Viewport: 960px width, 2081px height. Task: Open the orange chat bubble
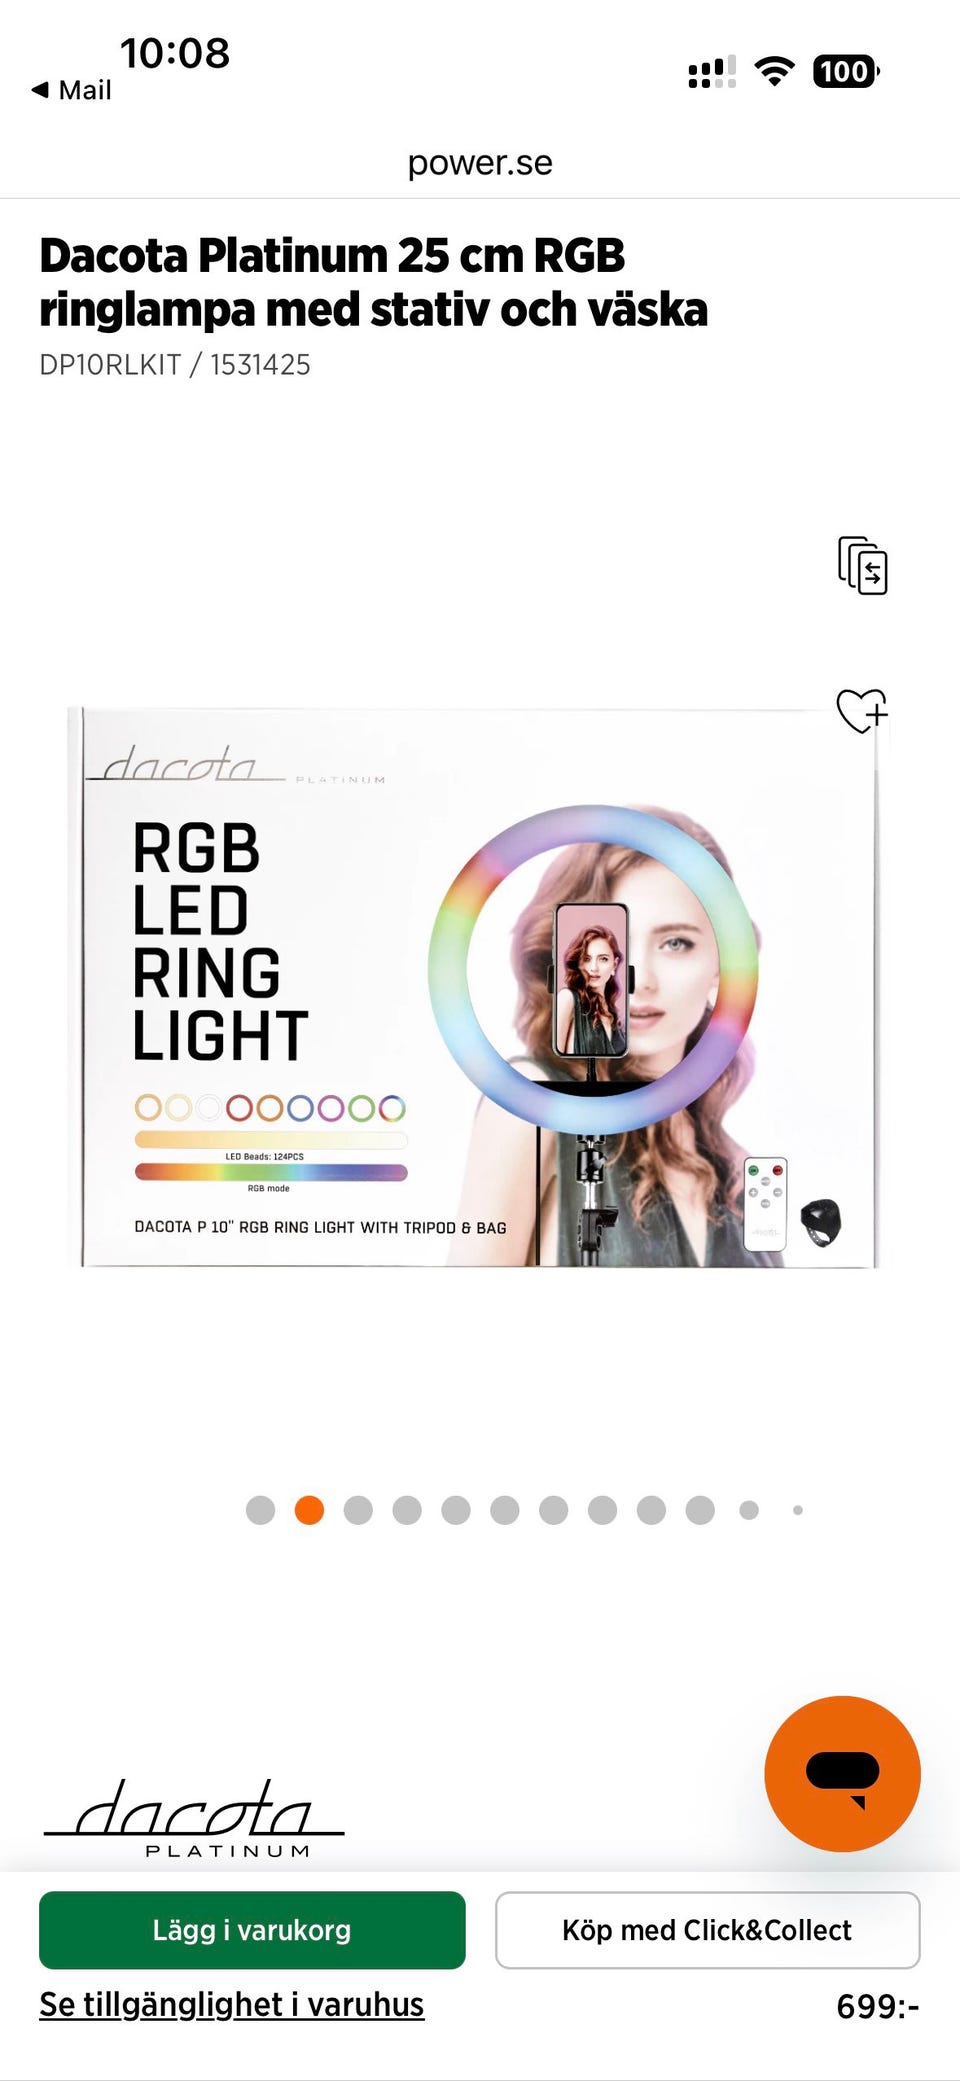[x=842, y=1773]
